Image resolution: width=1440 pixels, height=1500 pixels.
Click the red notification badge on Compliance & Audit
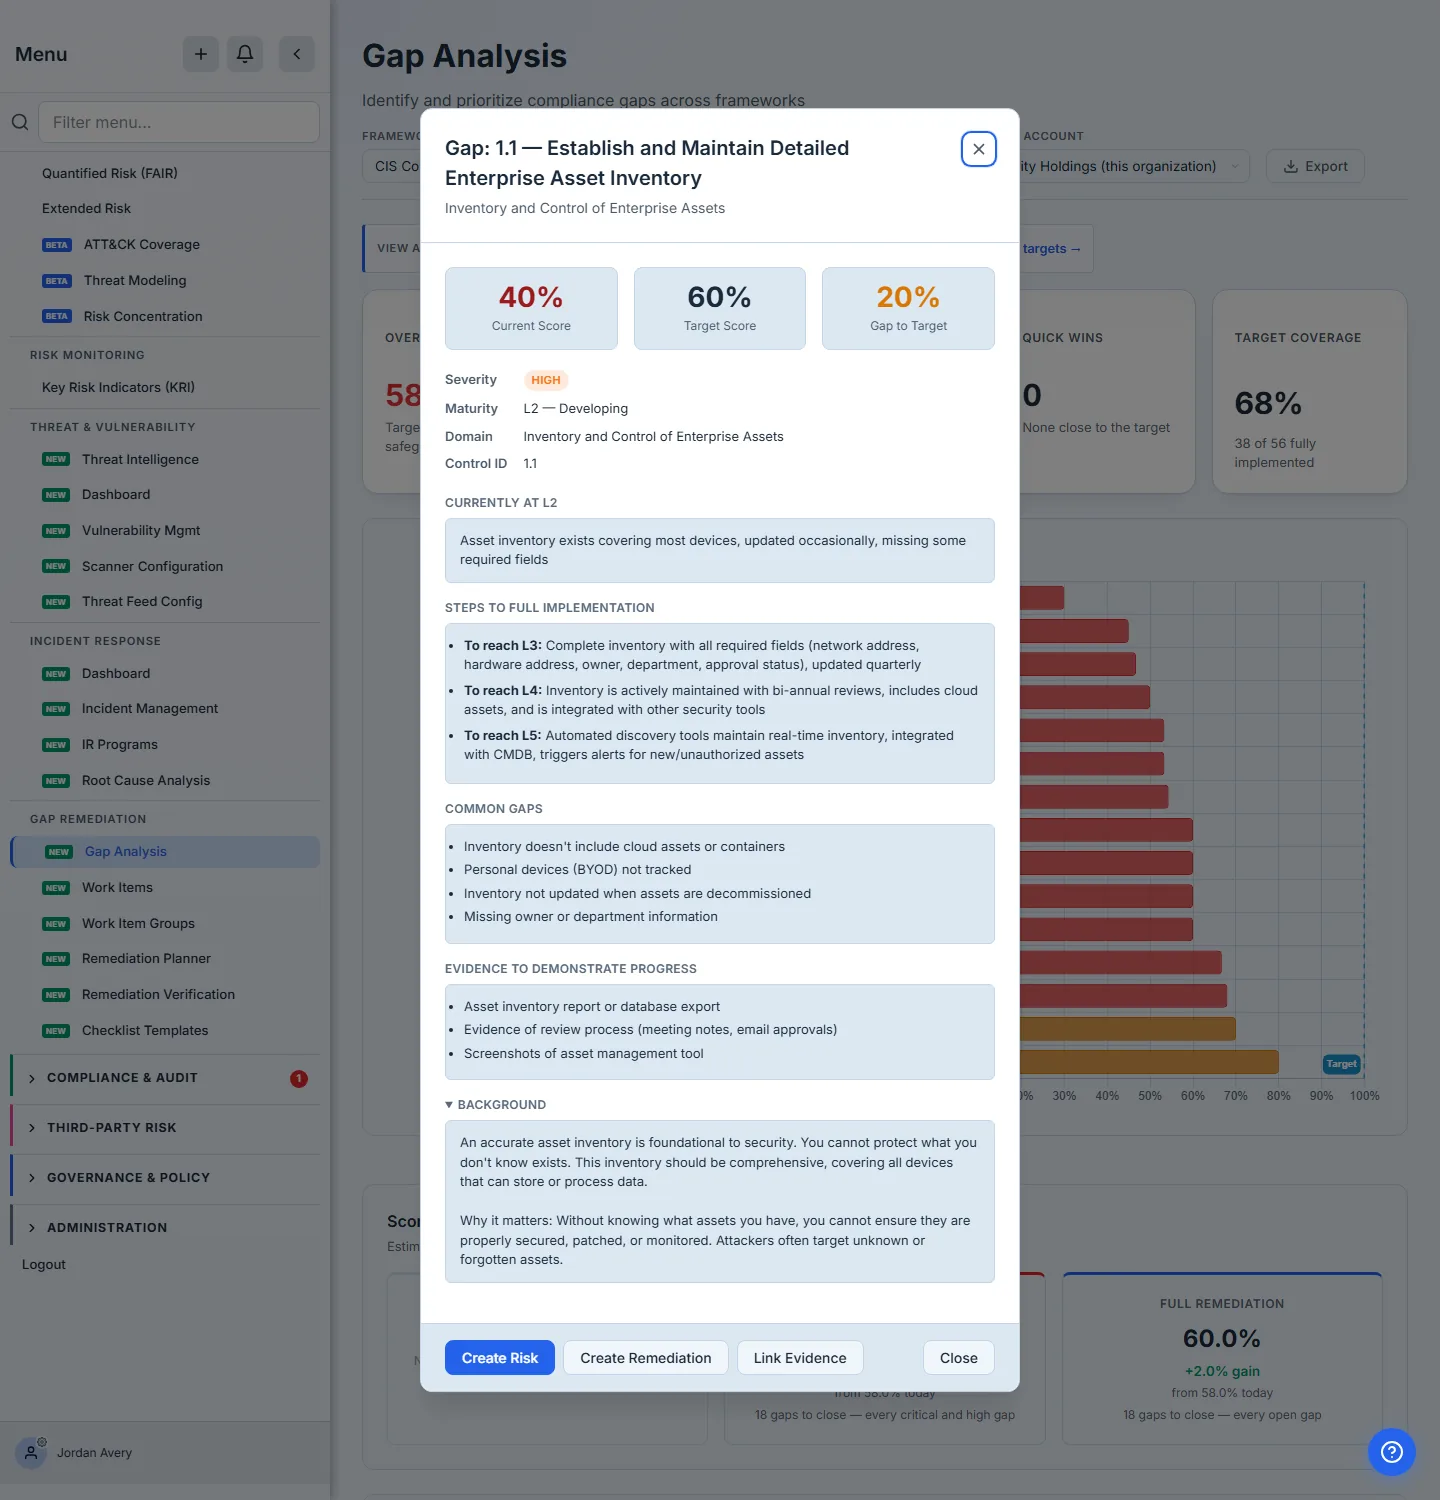pyautogui.click(x=299, y=1079)
